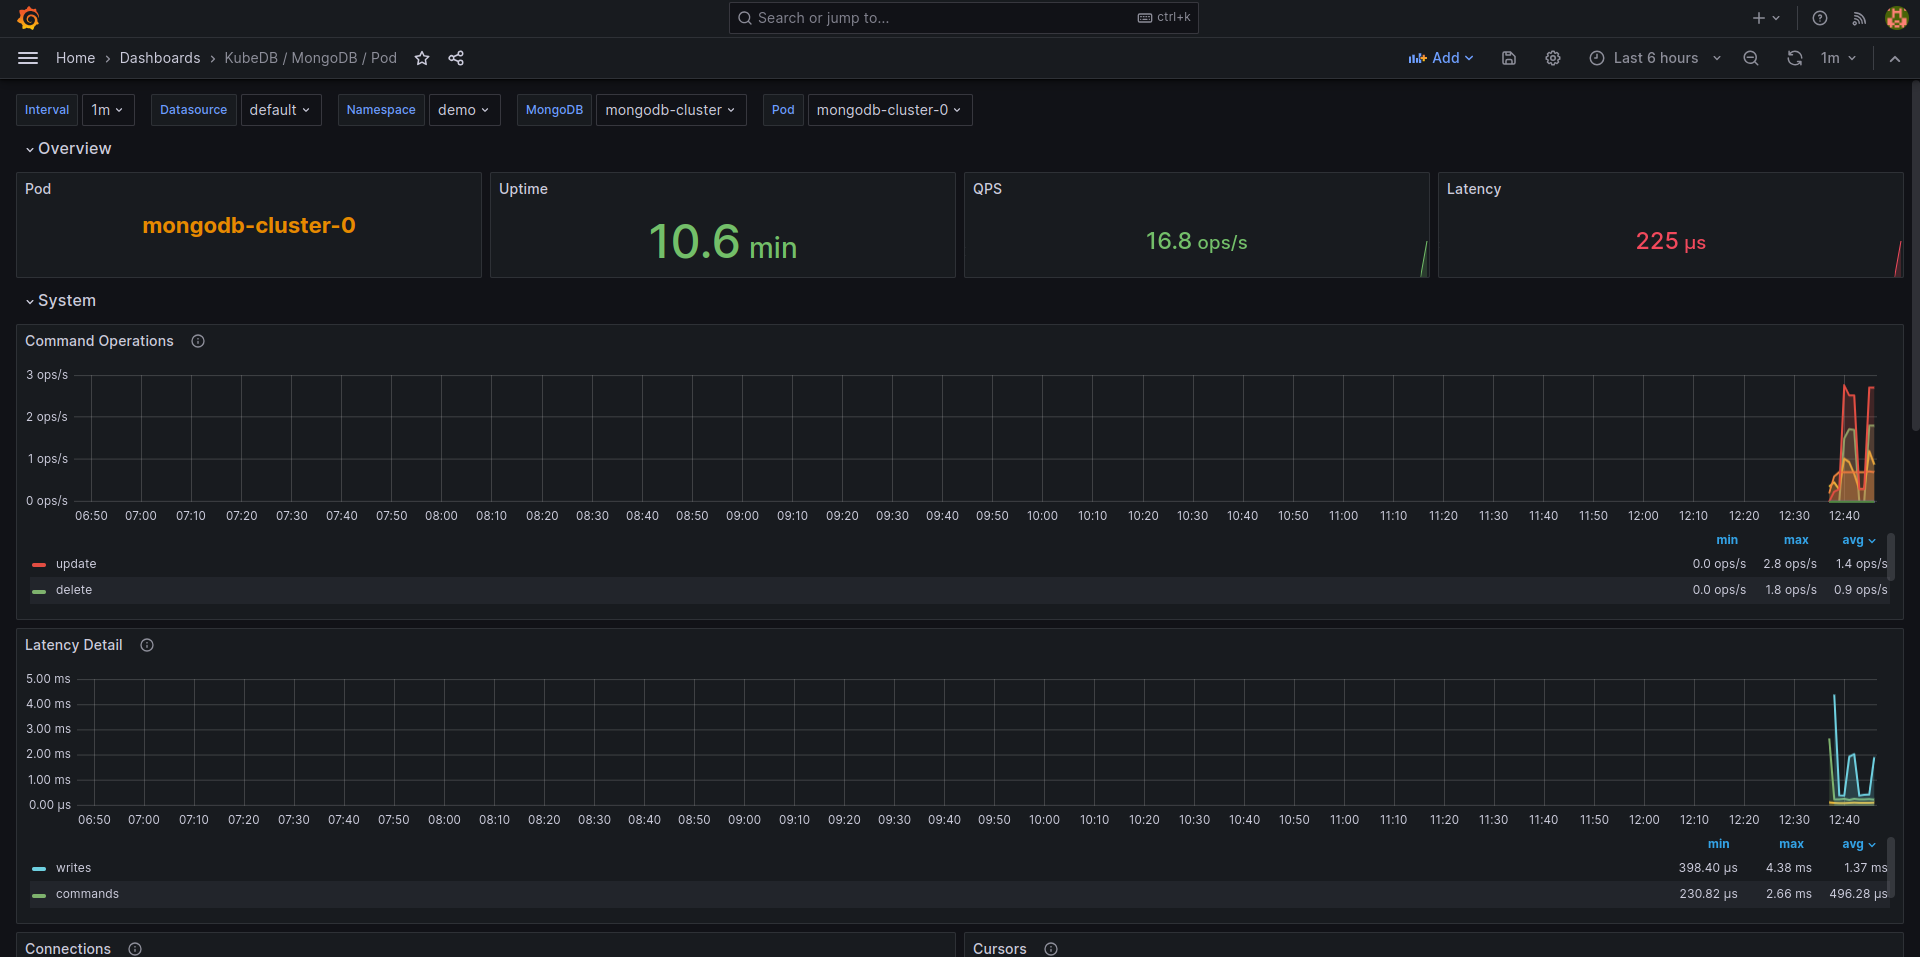Open dashboard settings gear
Viewport: 1920px width, 957px height.
pos(1553,58)
